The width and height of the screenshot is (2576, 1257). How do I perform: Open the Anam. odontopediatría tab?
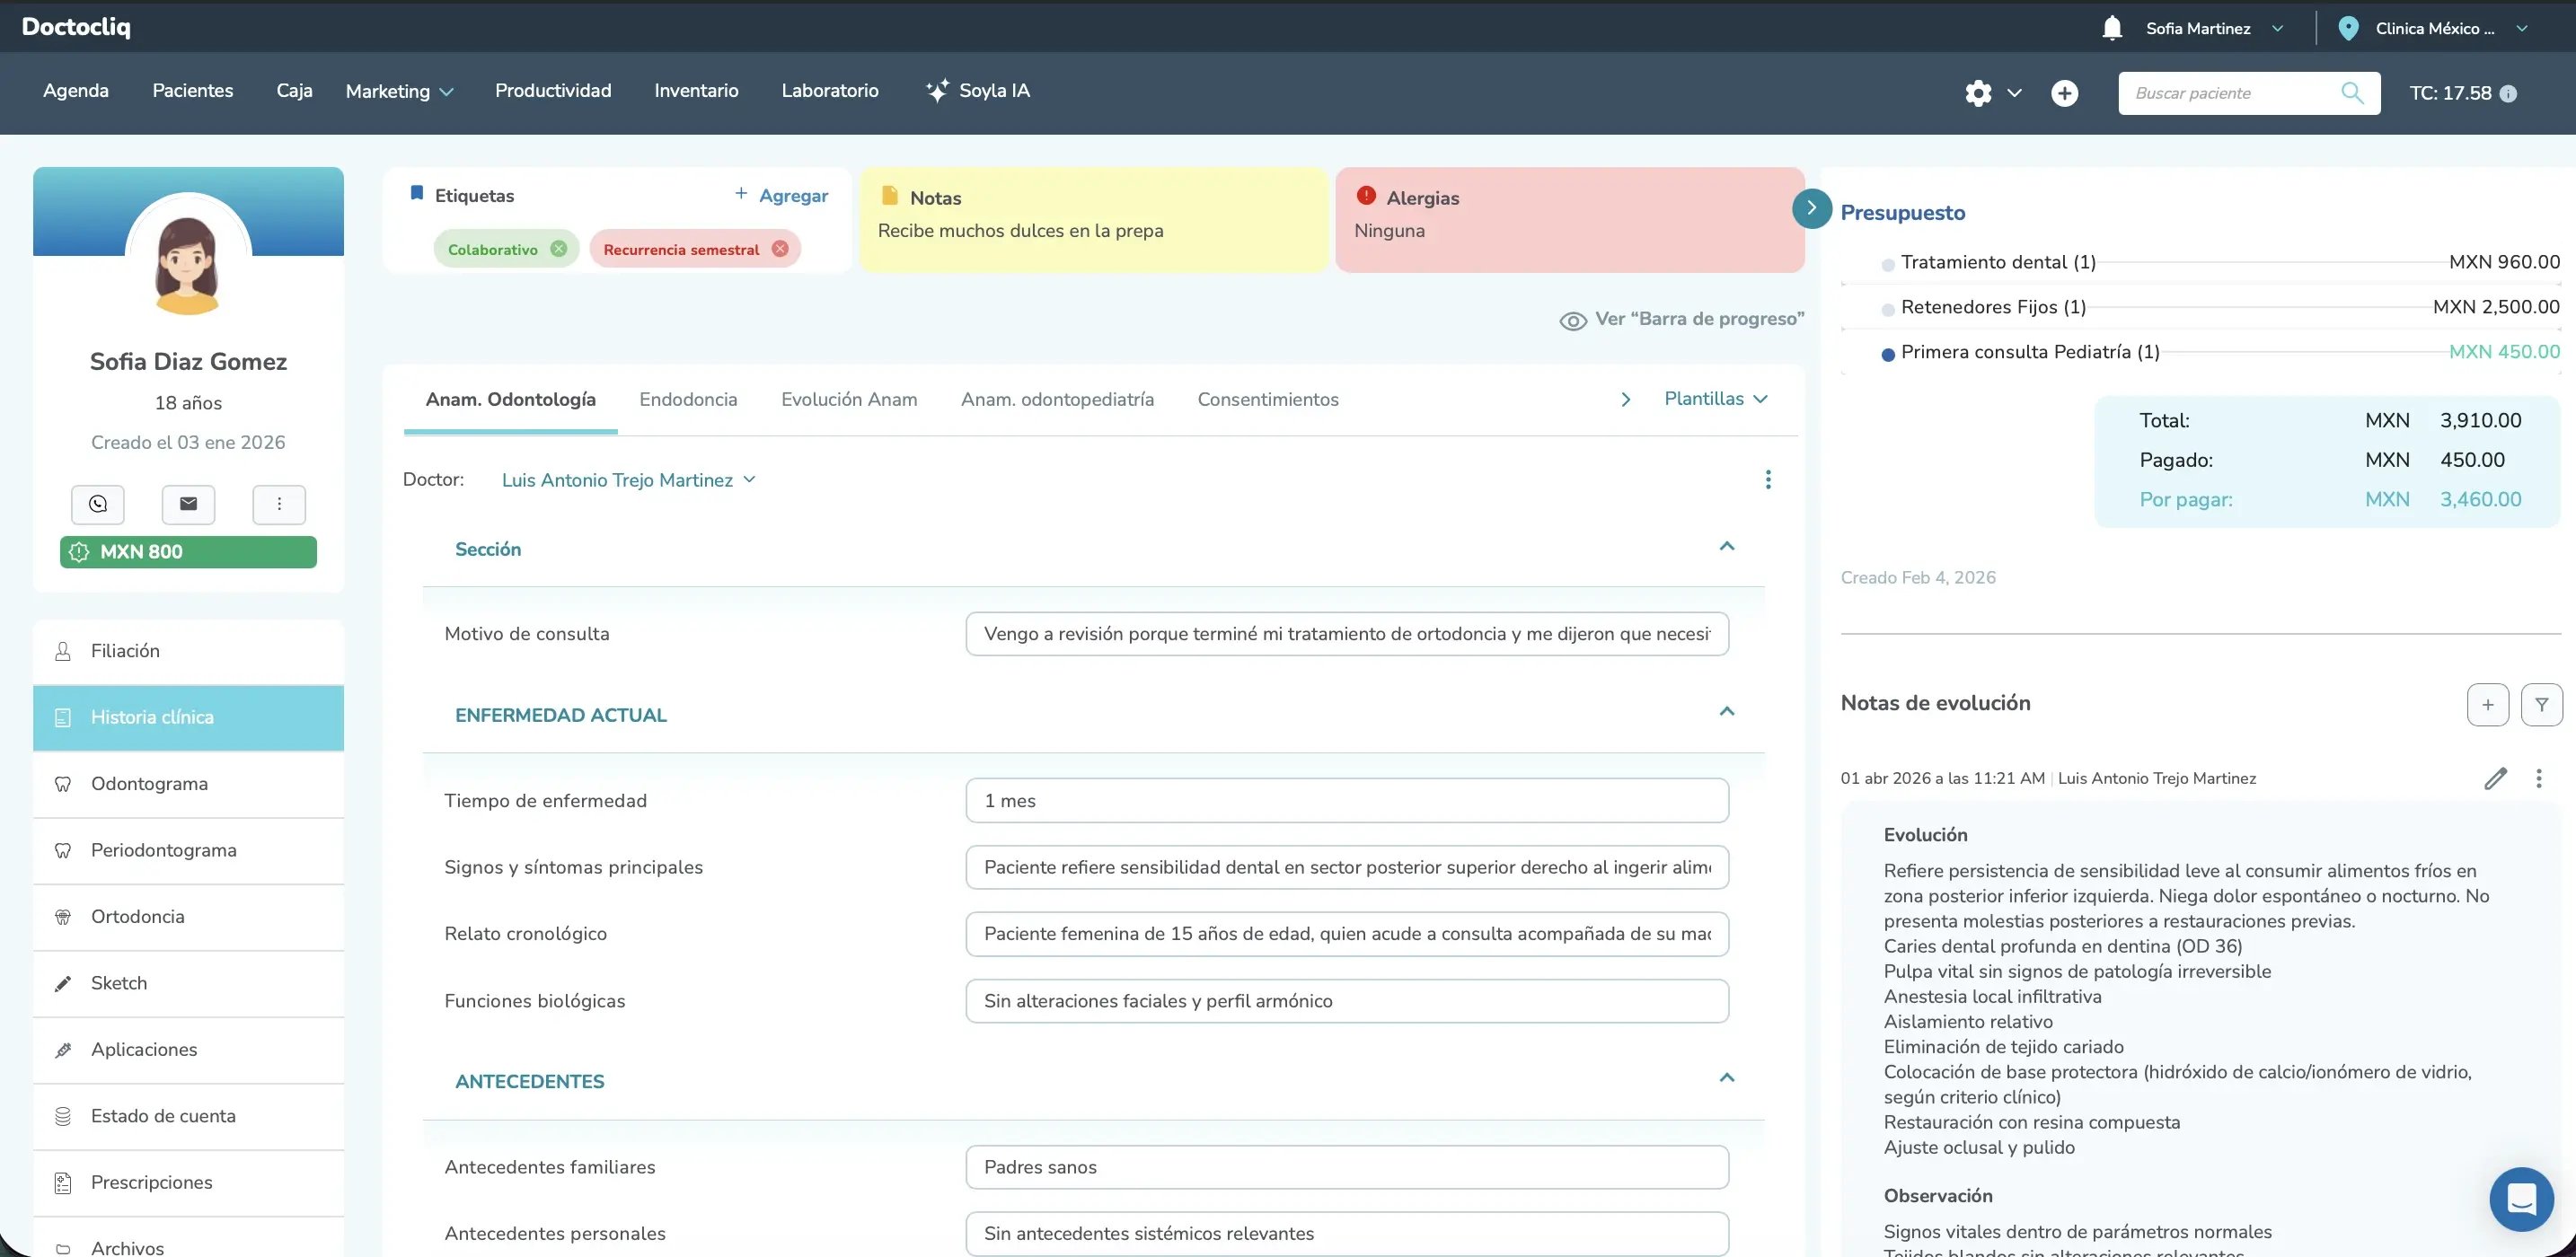tap(1057, 400)
